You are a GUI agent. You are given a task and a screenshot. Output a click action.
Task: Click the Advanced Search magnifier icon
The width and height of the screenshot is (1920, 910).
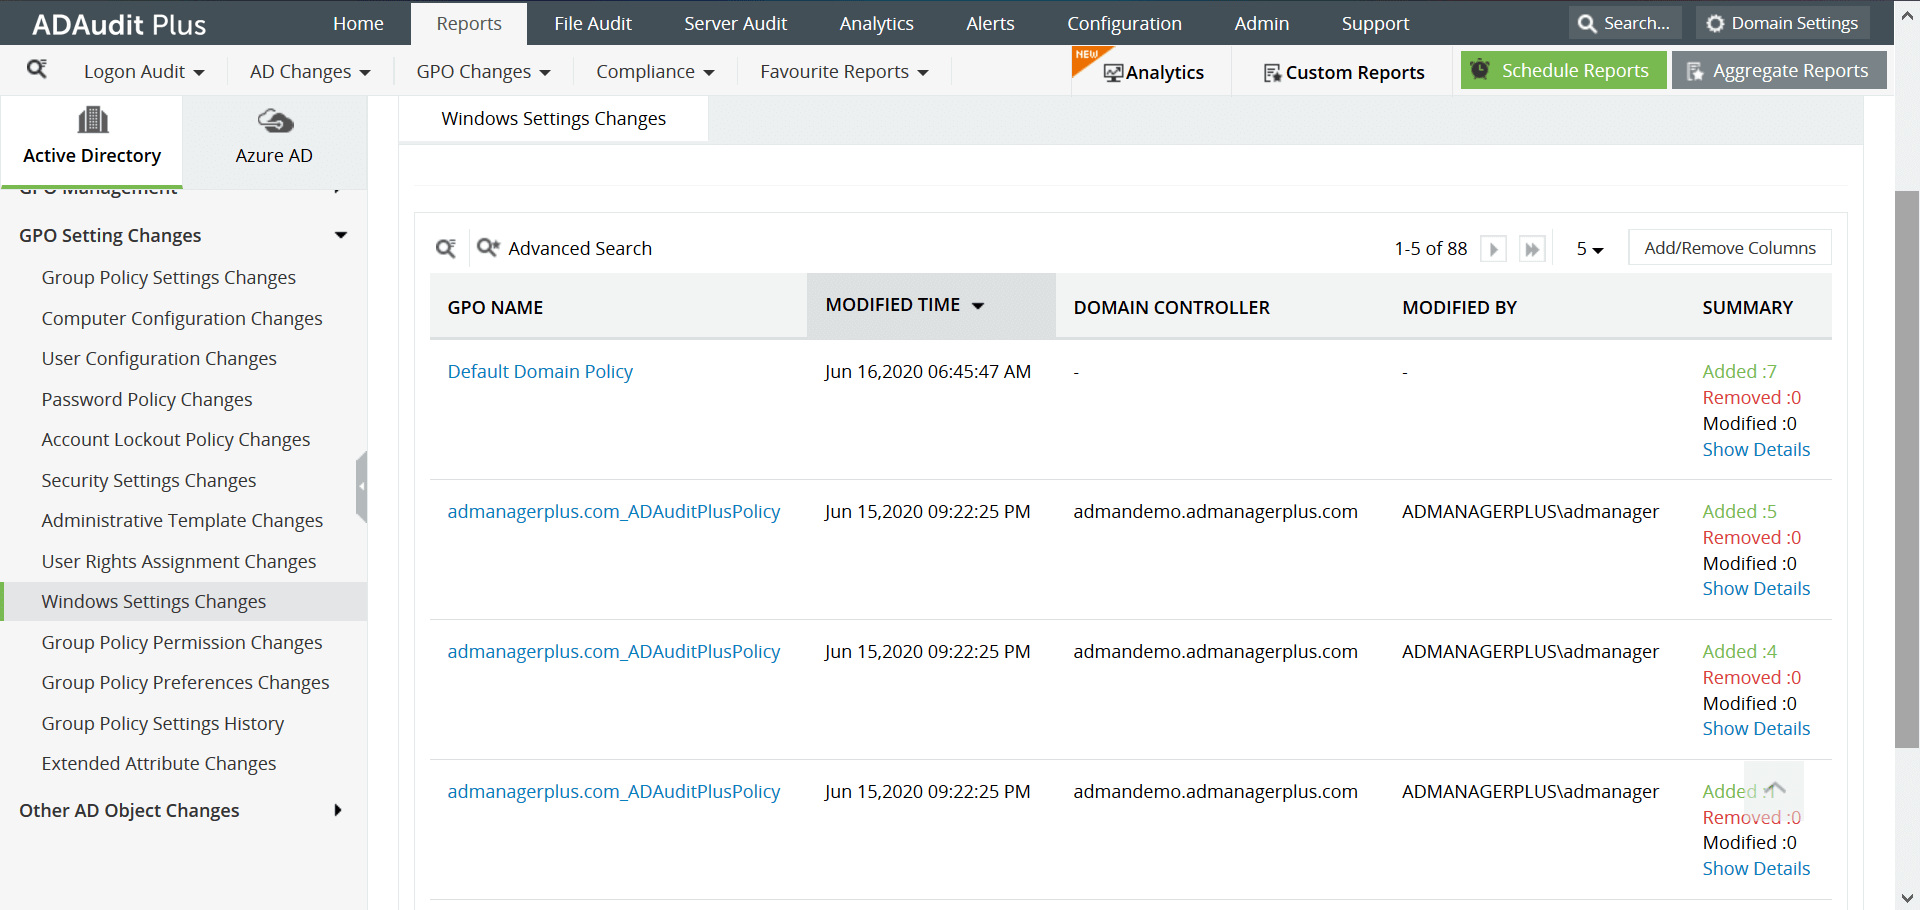click(x=488, y=247)
